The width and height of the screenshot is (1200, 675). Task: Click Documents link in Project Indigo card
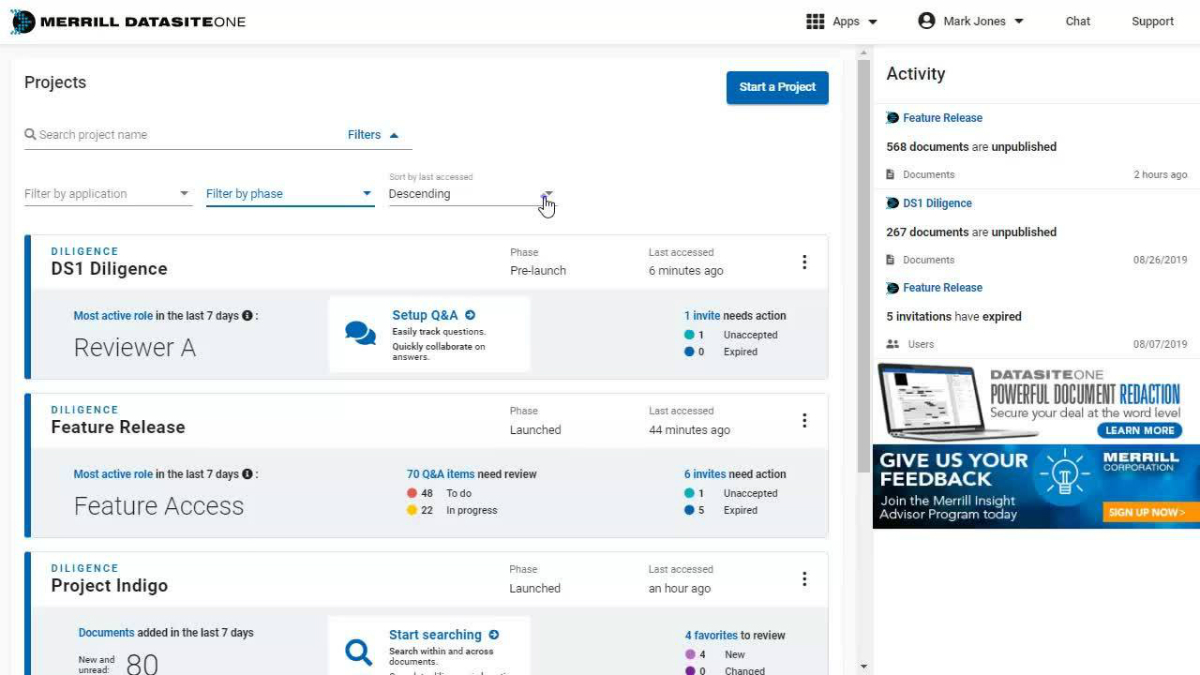click(106, 632)
